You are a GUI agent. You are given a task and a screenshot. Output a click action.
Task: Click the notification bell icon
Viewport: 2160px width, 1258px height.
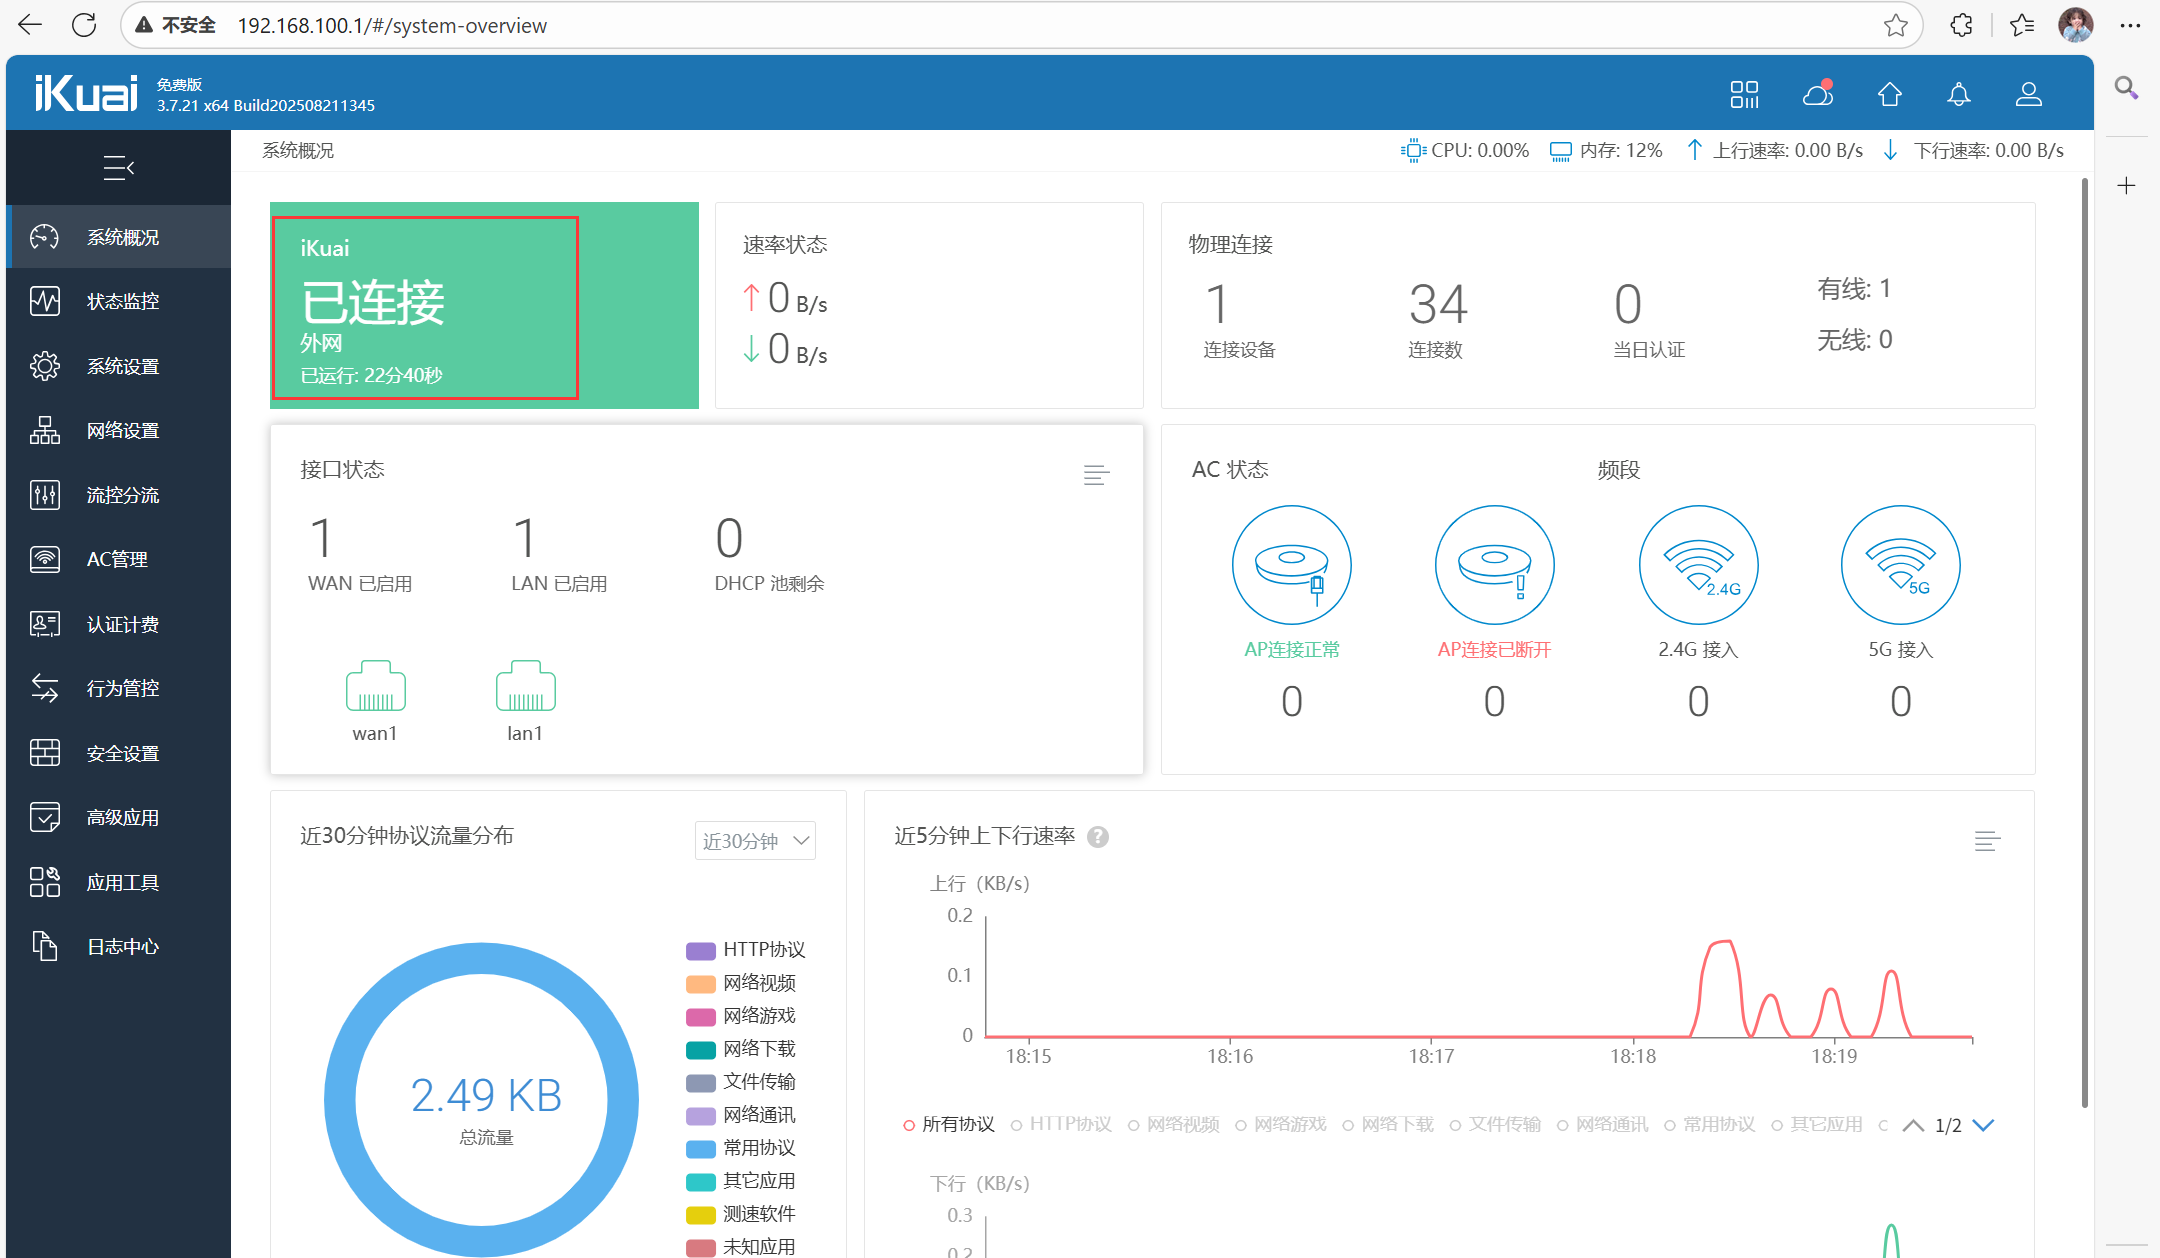pyautogui.click(x=1958, y=95)
